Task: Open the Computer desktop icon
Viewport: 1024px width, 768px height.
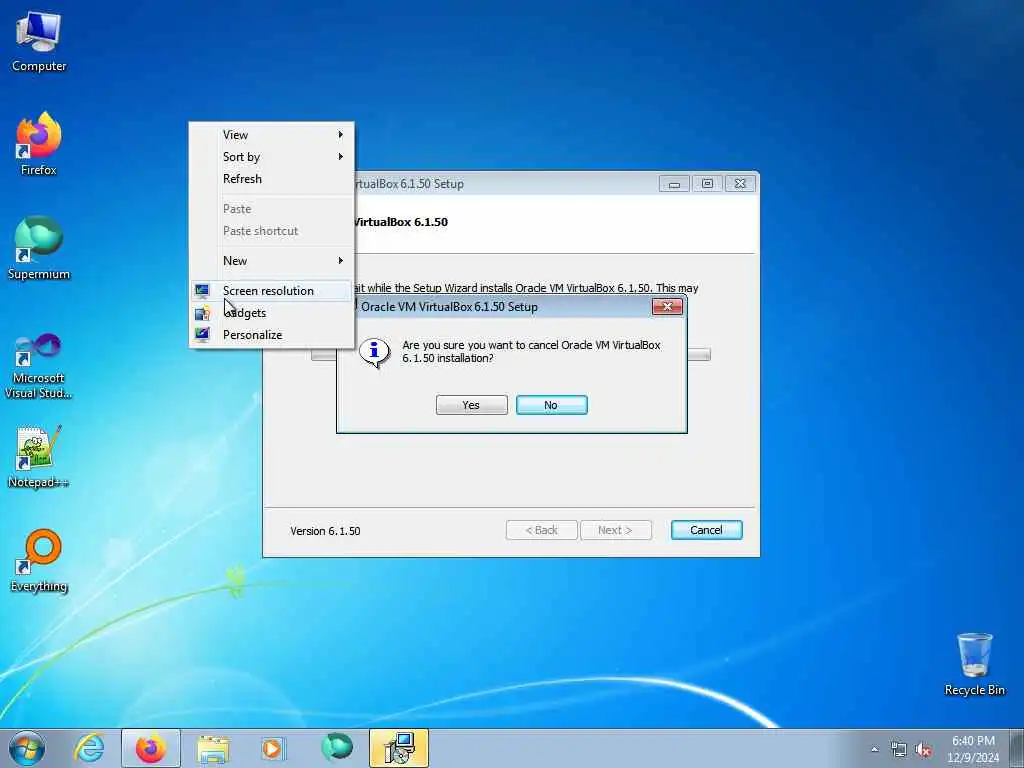Action: [x=39, y=42]
